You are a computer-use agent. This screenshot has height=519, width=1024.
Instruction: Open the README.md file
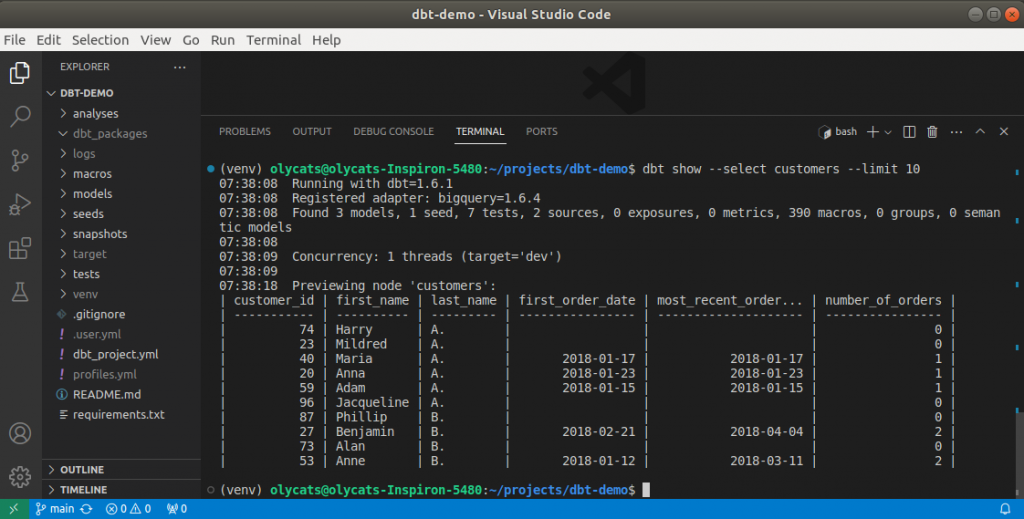(x=121, y=394)
